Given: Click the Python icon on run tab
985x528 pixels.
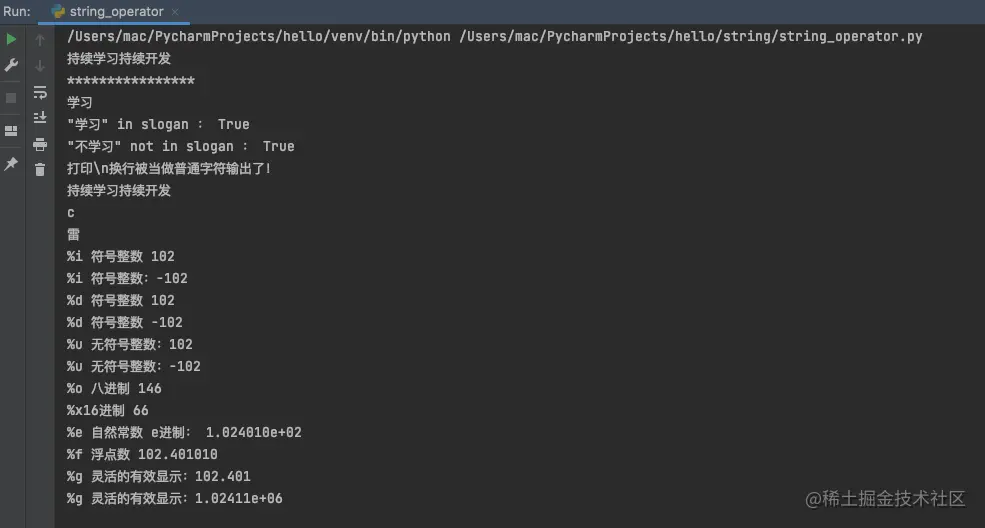Looking at the screenshot, I should [x=58, y=11].
